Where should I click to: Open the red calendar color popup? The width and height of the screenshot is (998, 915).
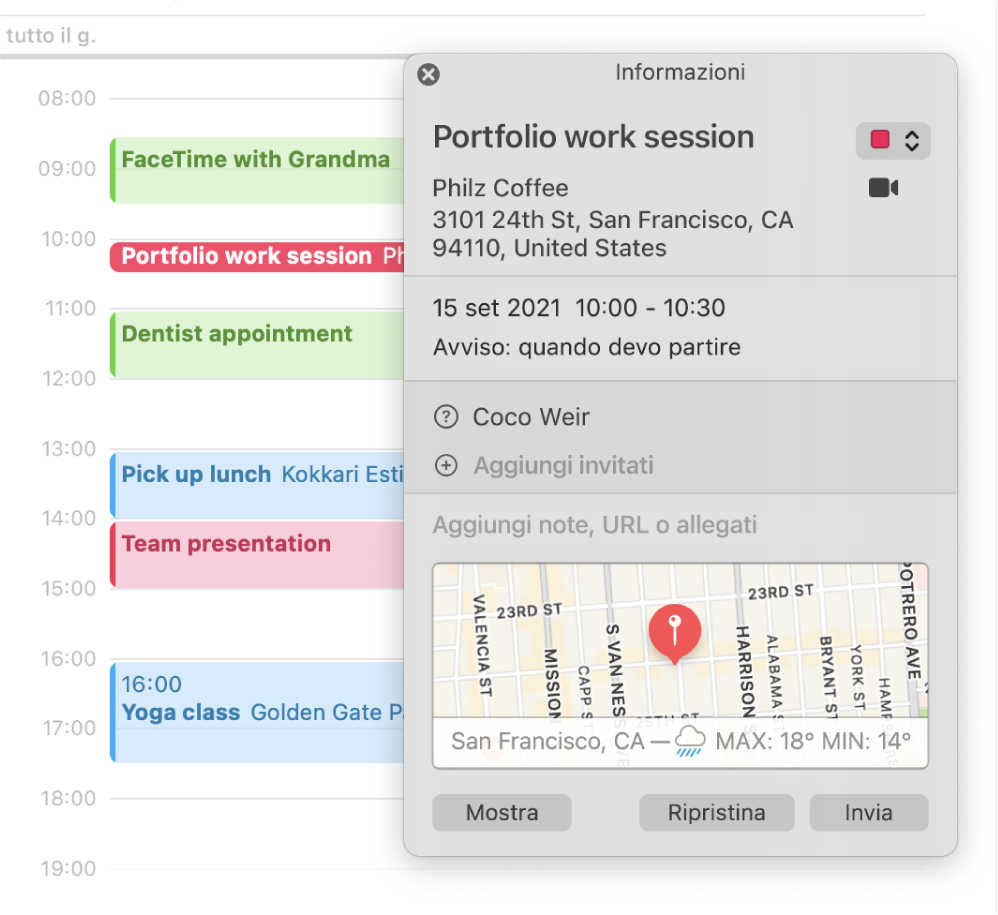tap(893, 140)
